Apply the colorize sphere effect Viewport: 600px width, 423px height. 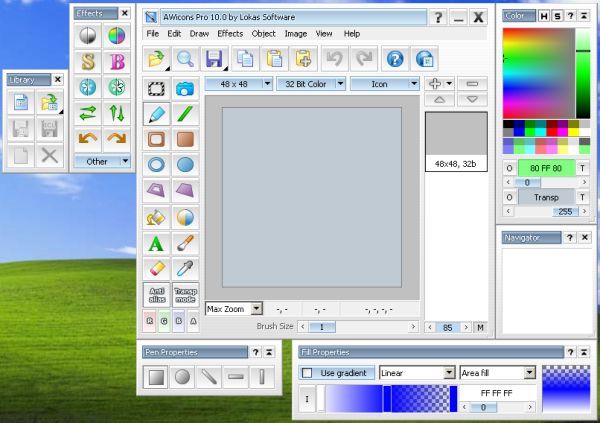click(x=117, y=36)
